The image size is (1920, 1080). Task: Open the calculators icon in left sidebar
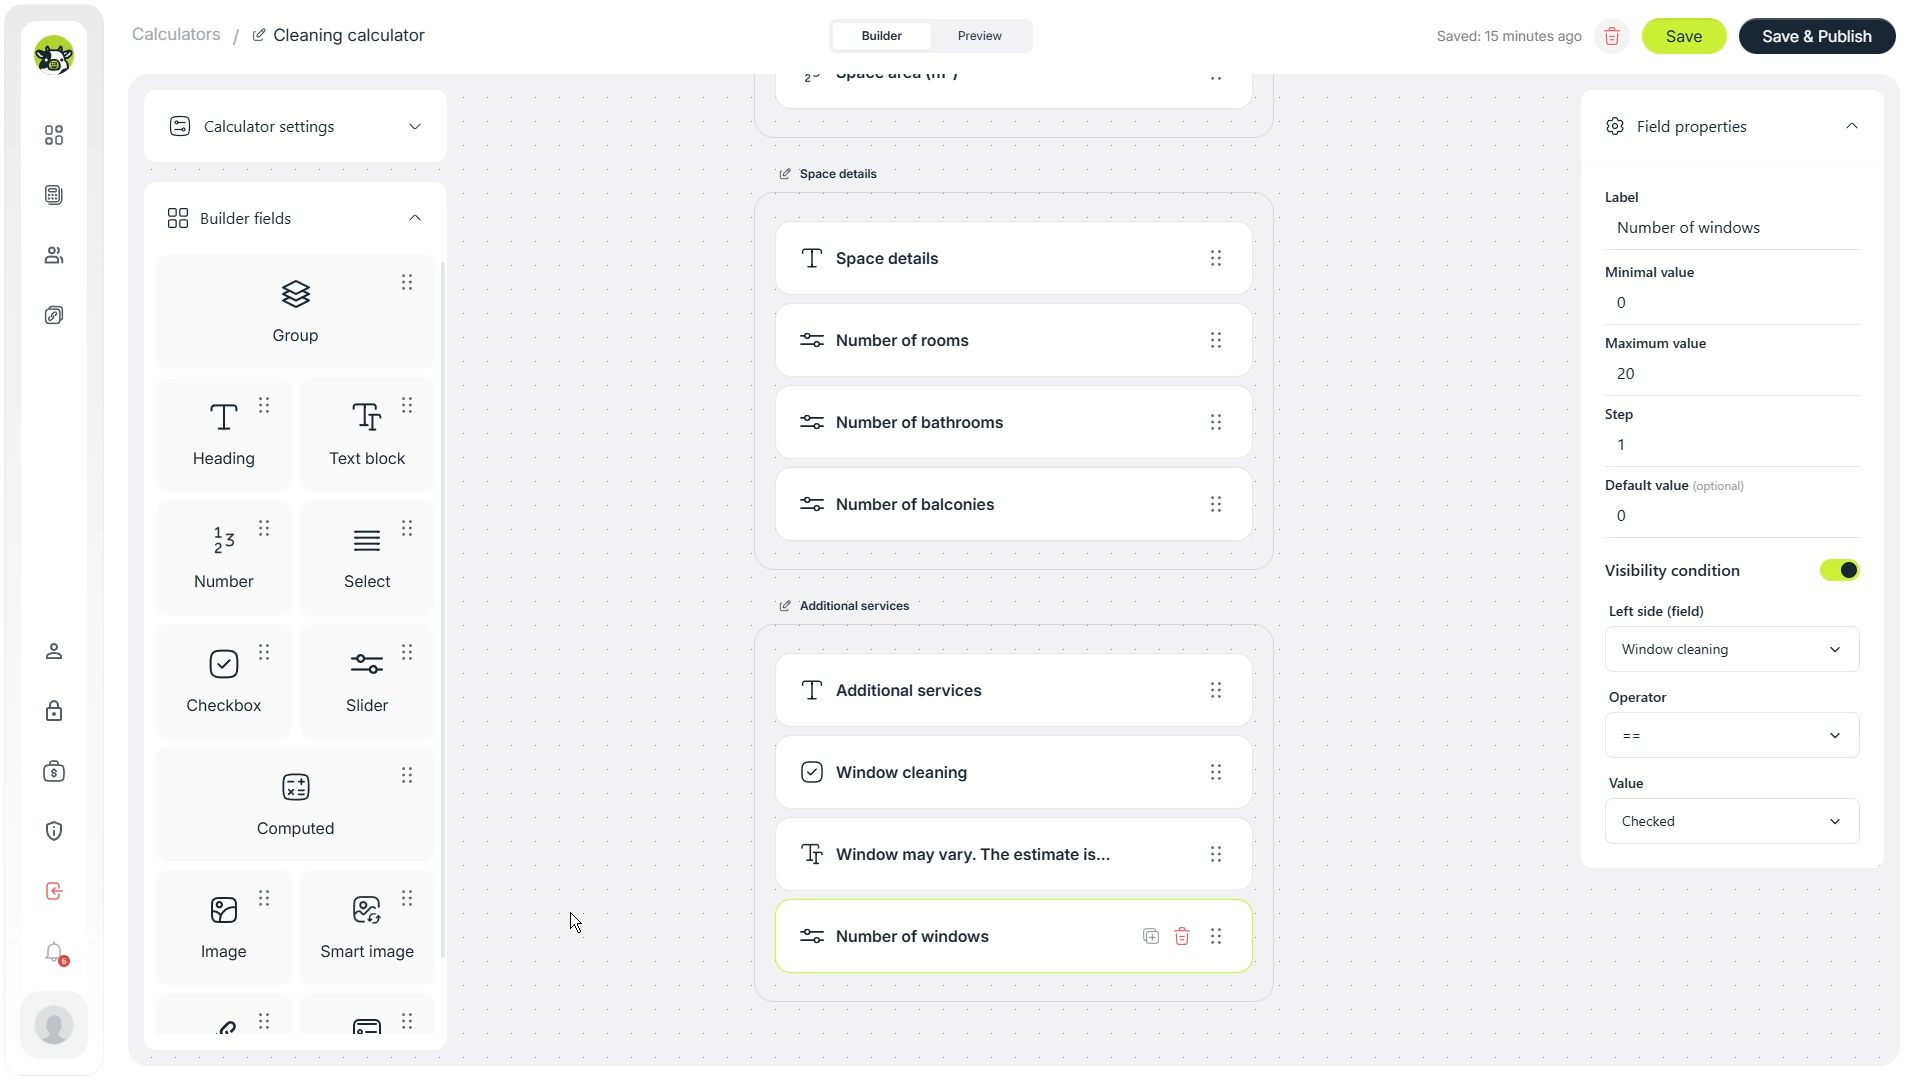pyautogui.click(x=54, y=195)
